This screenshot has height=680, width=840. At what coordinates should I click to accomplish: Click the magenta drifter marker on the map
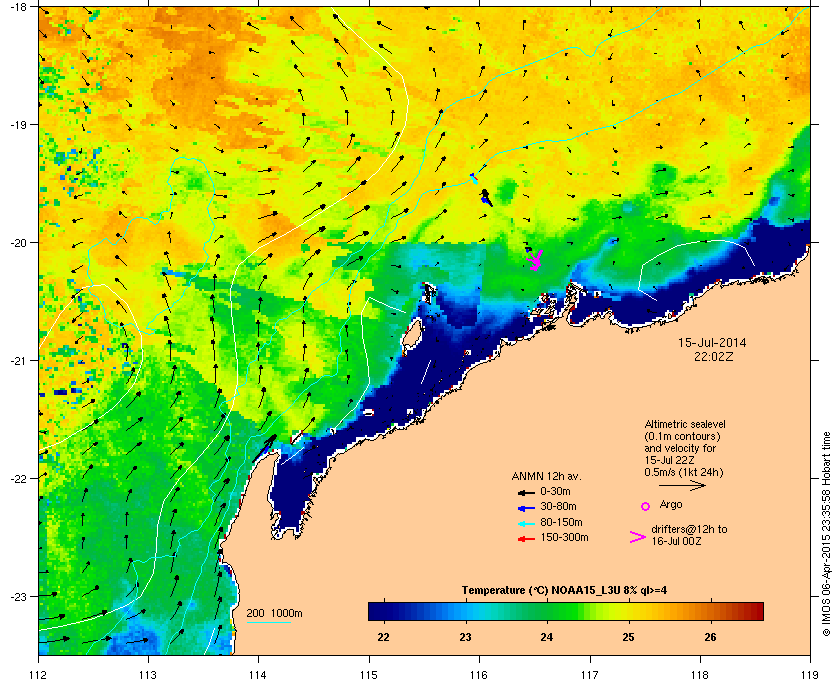pyautogui.click(x=535, y=260)
